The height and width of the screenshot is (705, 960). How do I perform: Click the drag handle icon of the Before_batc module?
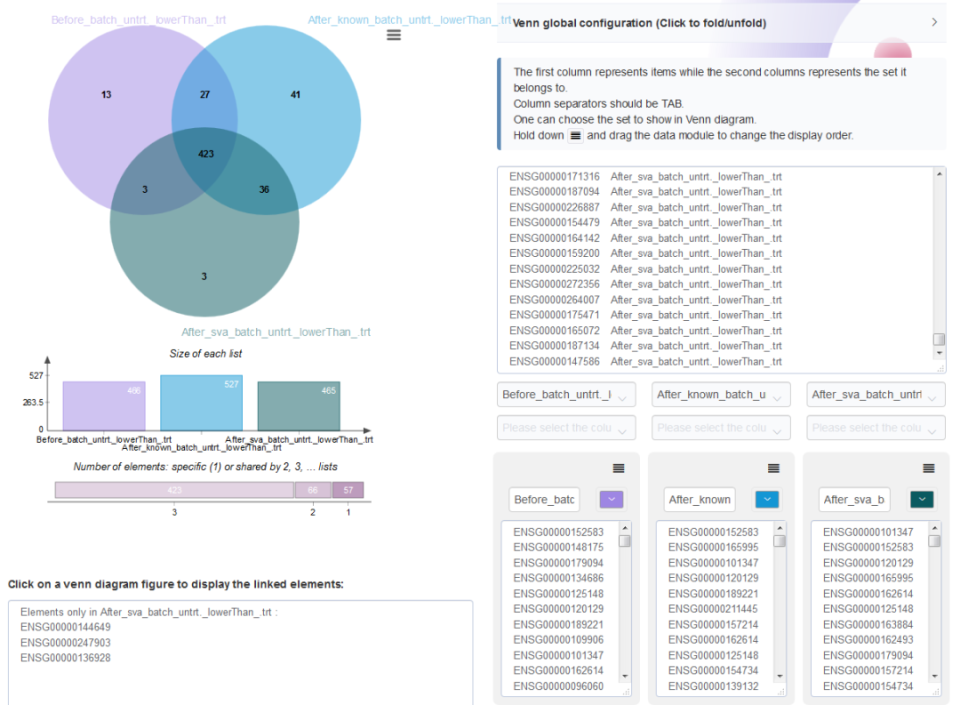tap(618, 468)
